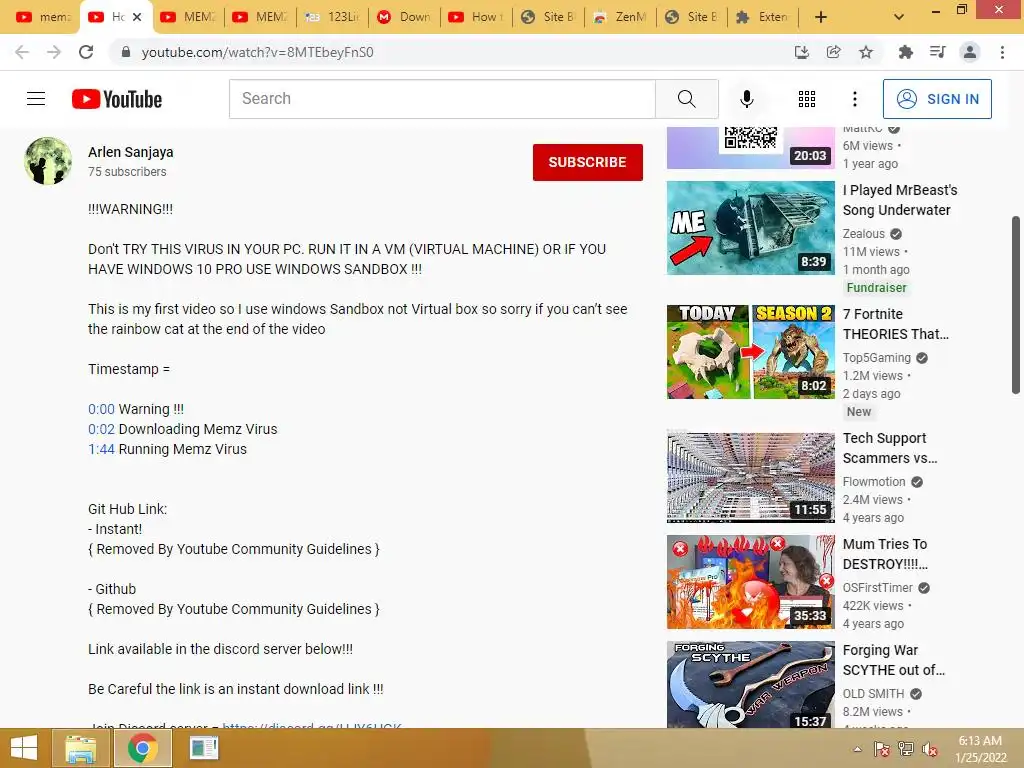Bookmark this page with the star icon
The width and height of the screenshot is (1024, 768).
coord(866,52)
